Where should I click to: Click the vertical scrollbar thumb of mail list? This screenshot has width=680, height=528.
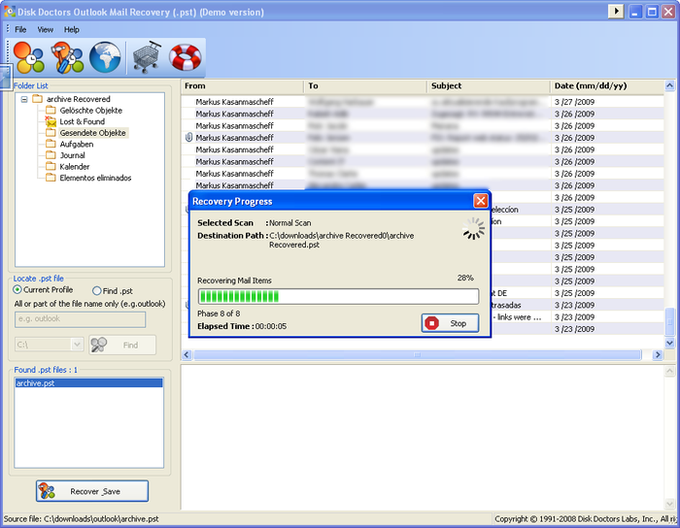[x=670, y=322]
